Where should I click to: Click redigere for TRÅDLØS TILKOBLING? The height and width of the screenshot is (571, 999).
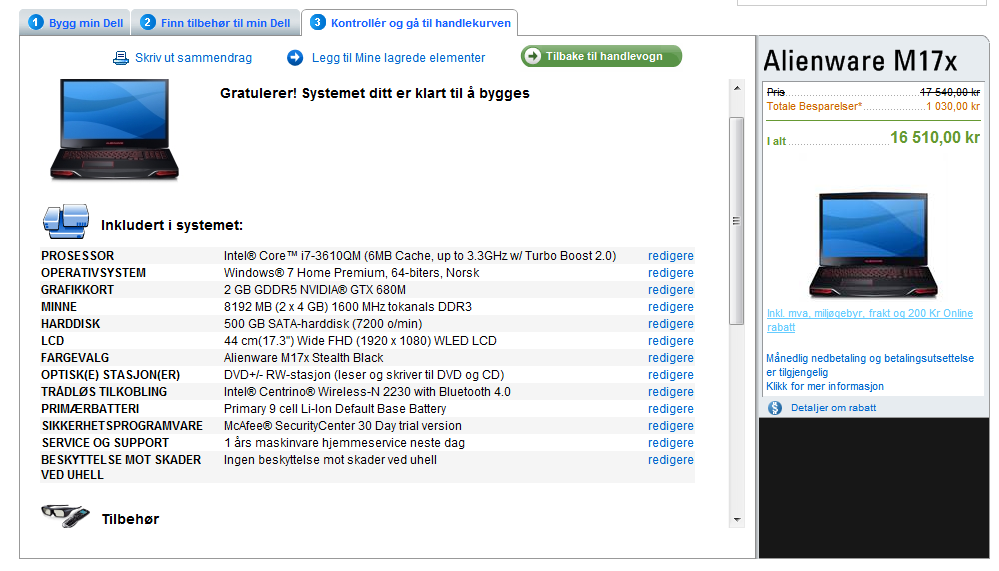pyautogui.click(x=671, y=392)
